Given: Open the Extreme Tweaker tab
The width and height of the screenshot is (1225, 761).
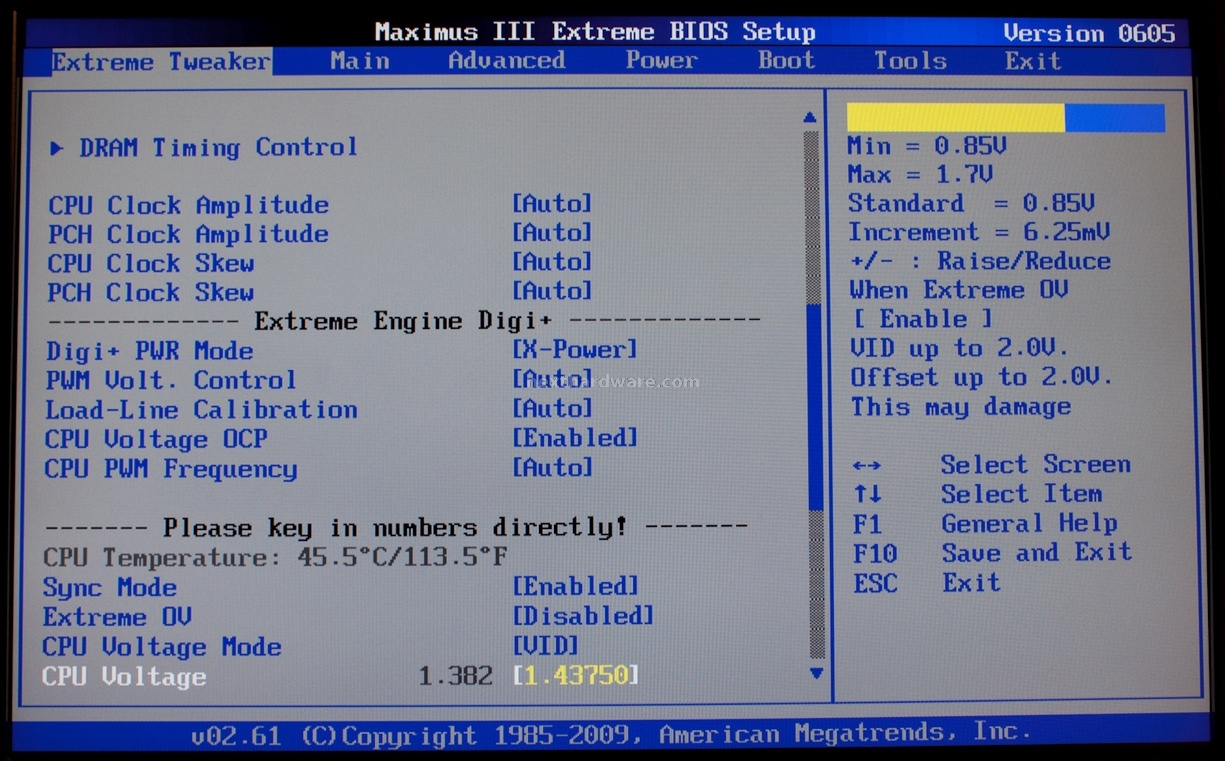Looking at the screenshot, I should [x=161, y=62].
